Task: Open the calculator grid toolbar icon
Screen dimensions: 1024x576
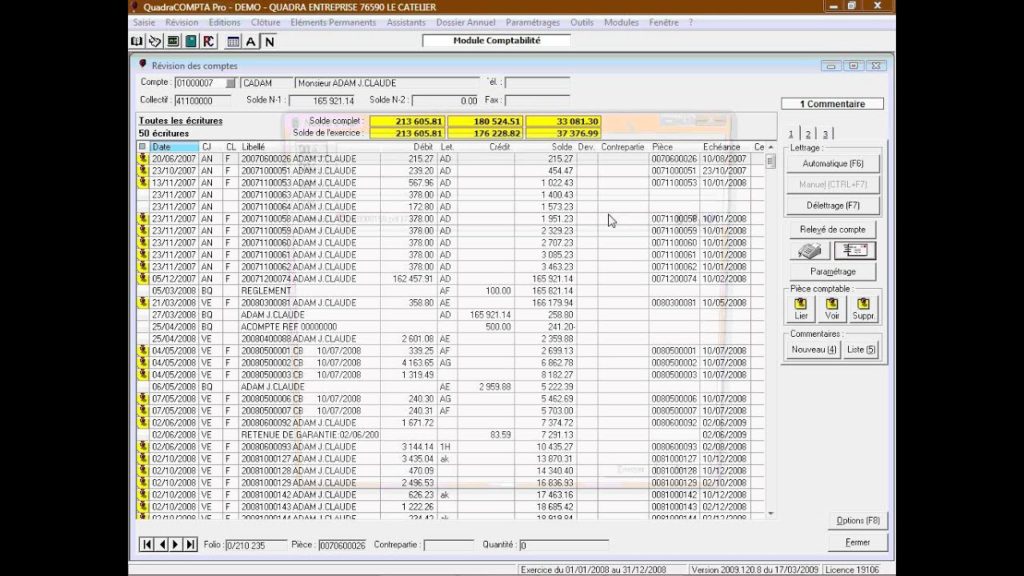Action: click(x=233, y=41)
